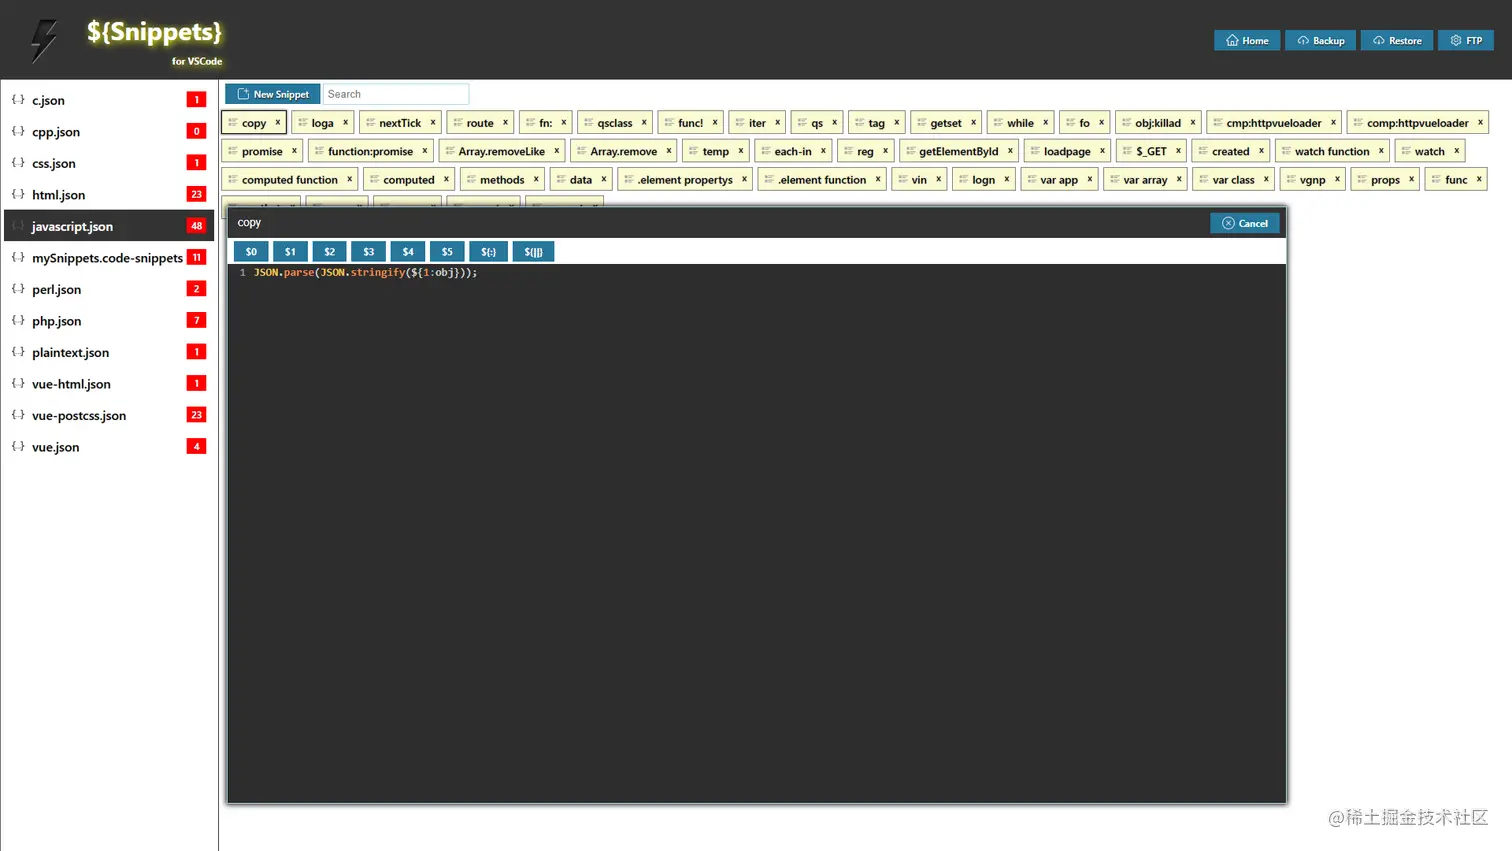Image resolution: width=1512 pixels, height=851 pixels.
Task: Insert ${||} choice placeholder
Action: tap(533, 252)
